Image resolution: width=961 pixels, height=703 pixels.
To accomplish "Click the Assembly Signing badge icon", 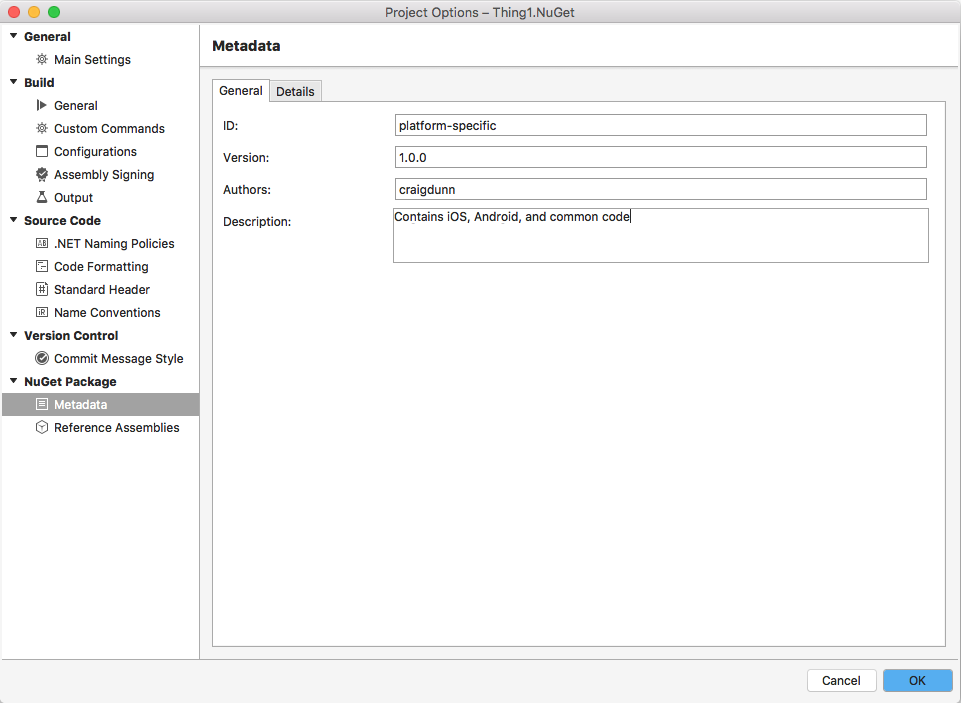I will point(42,175).
